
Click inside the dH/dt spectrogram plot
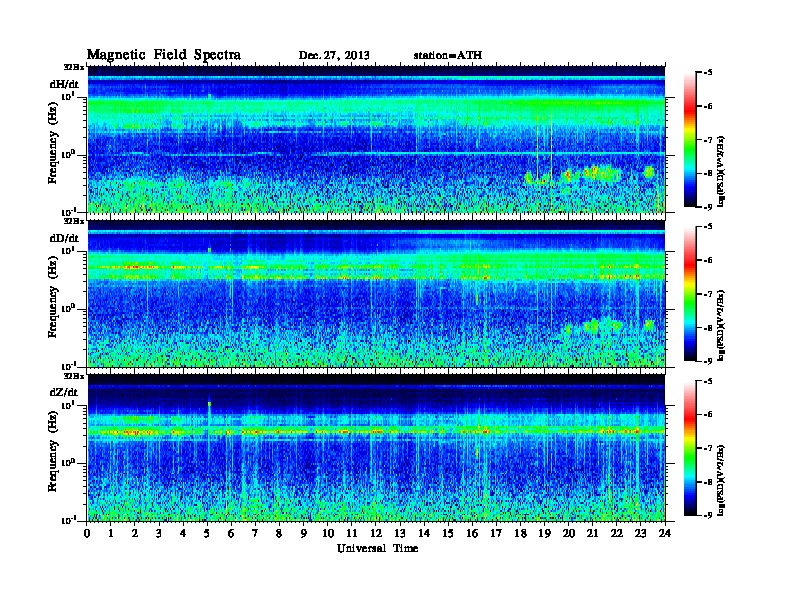click(376, 139)
